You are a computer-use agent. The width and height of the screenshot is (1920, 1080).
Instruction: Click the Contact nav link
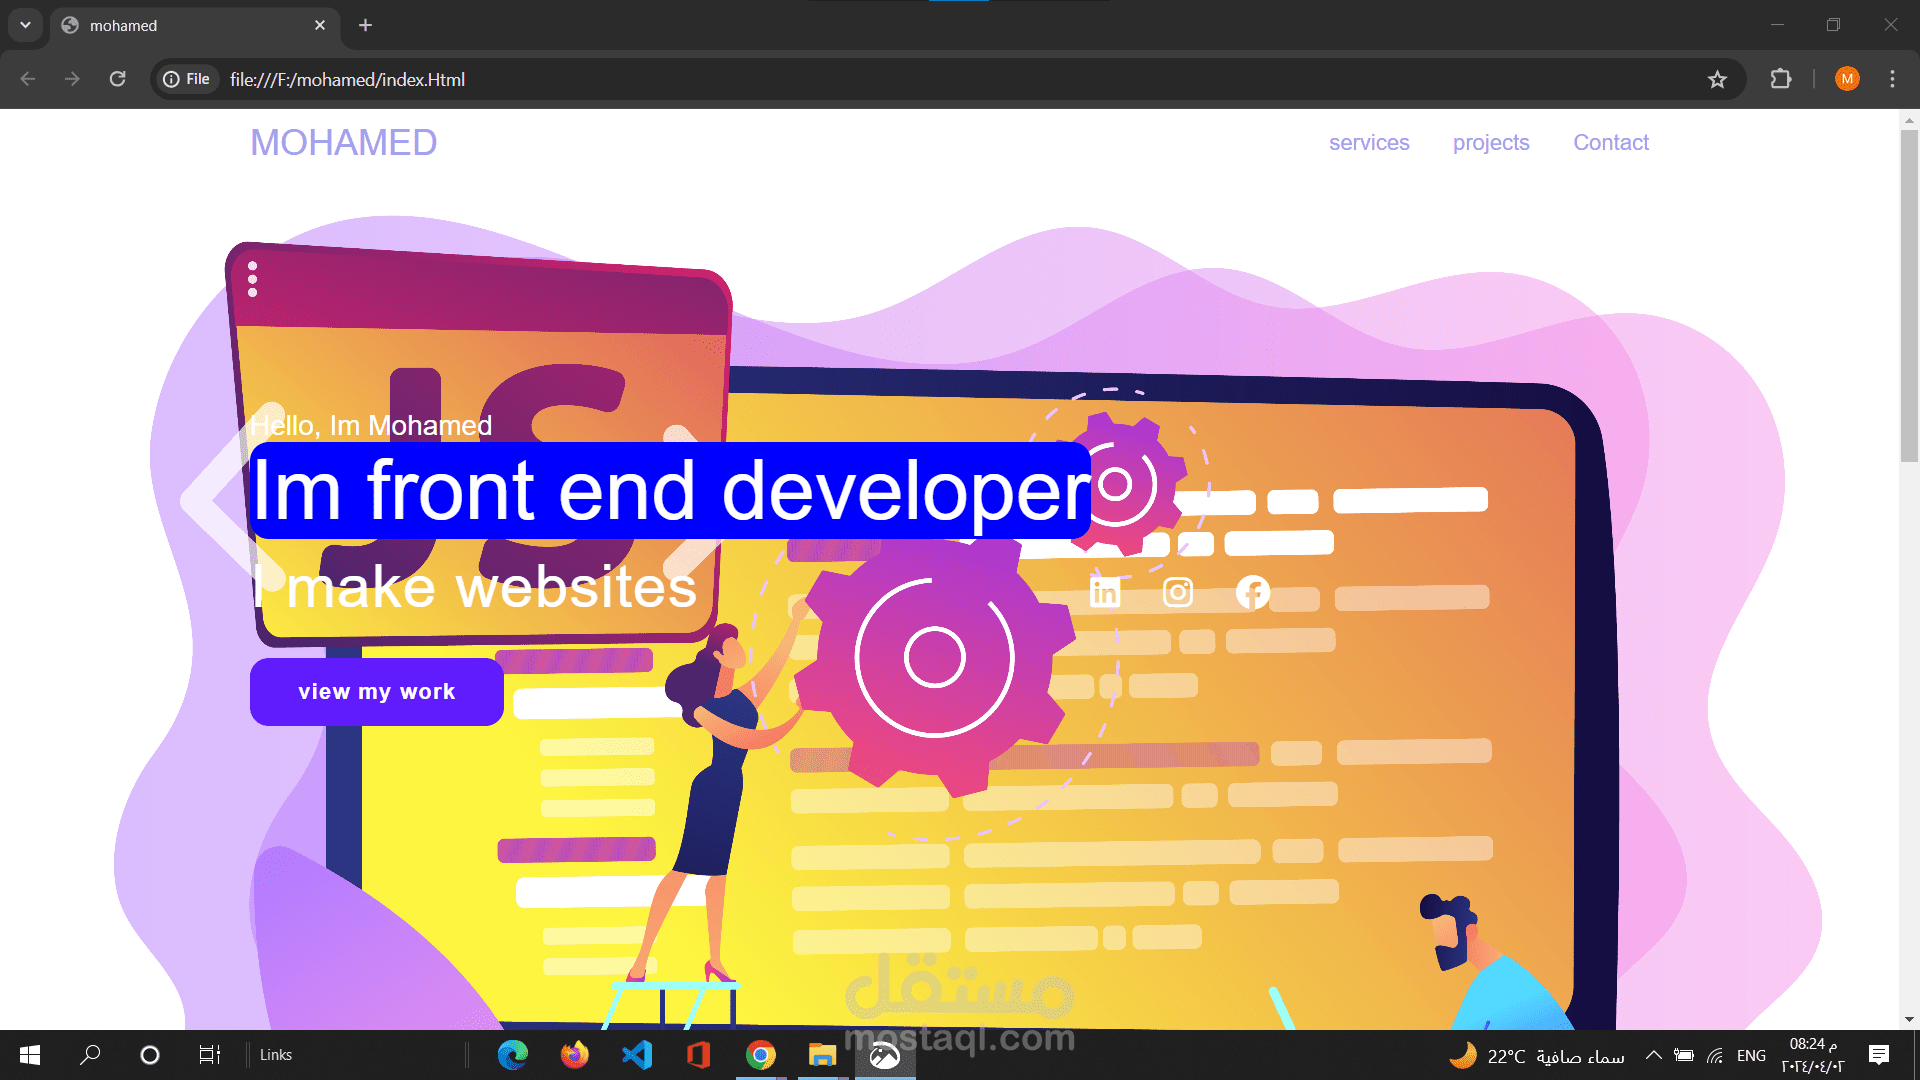[x=1610, y=143]
